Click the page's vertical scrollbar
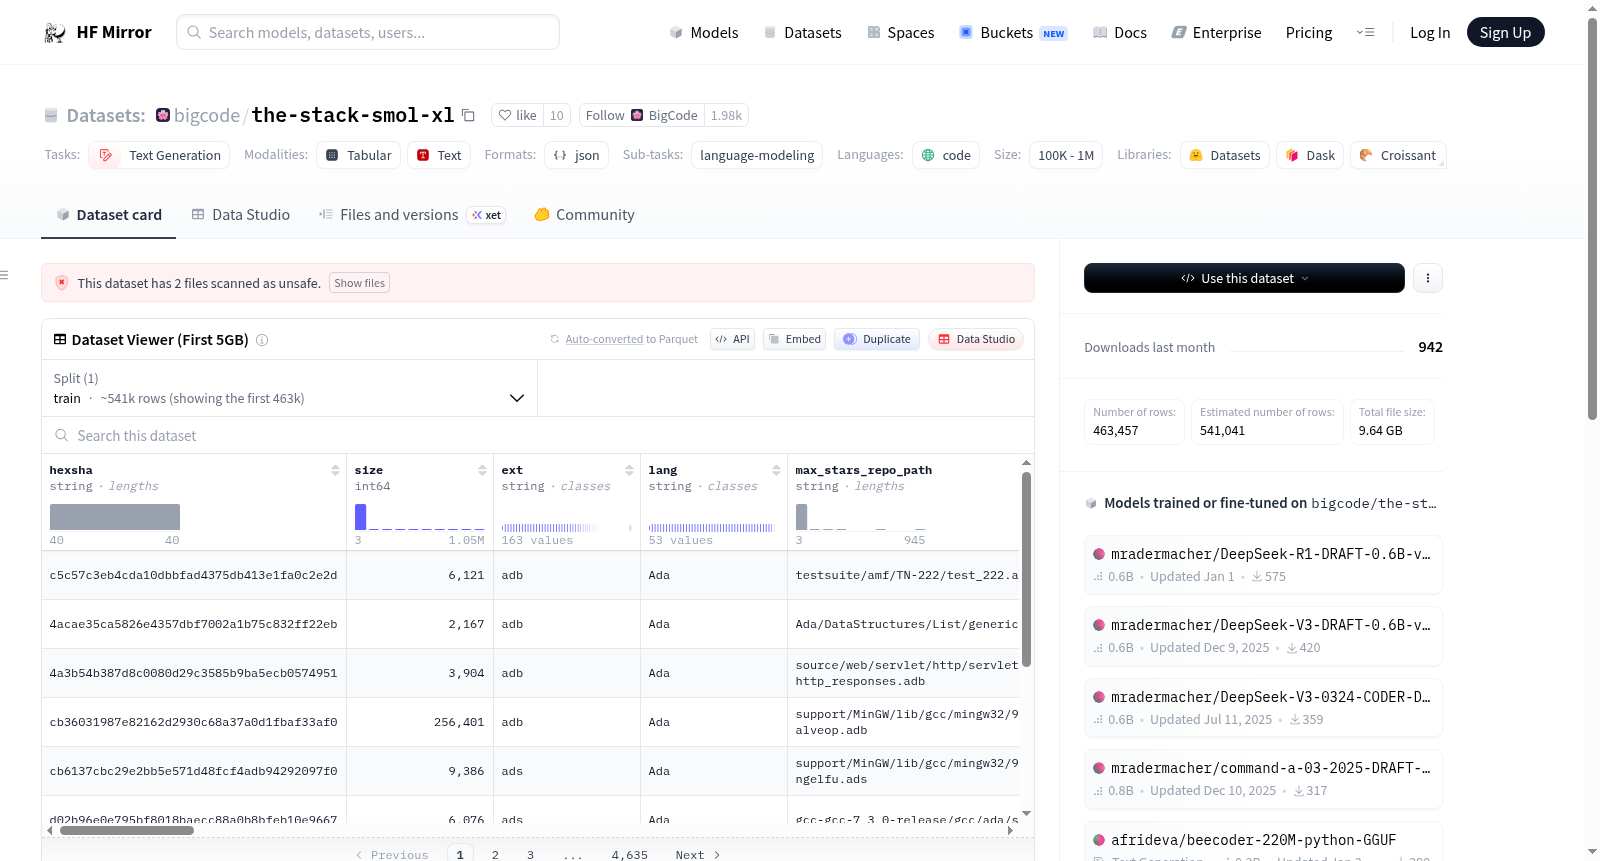 click(x=1593, y=218)
